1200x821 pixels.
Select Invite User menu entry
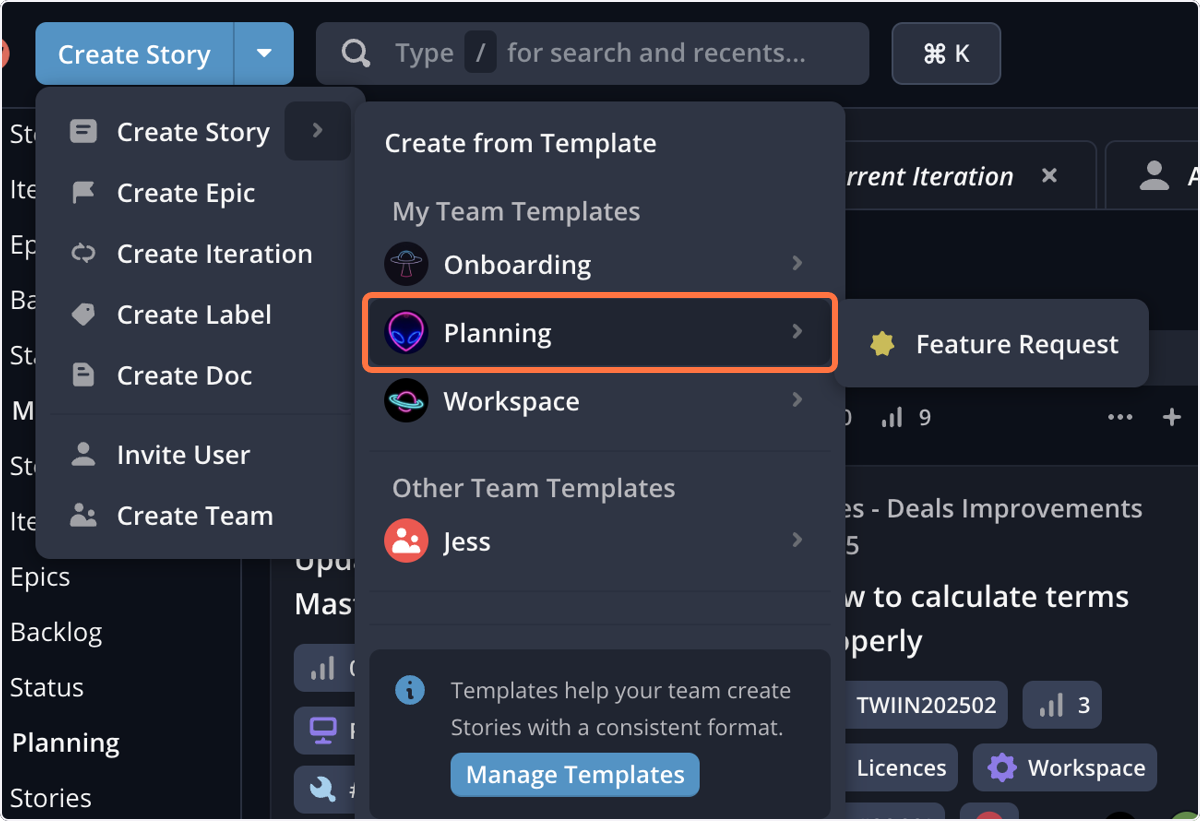pyautogui.click(x=183, y=455)
